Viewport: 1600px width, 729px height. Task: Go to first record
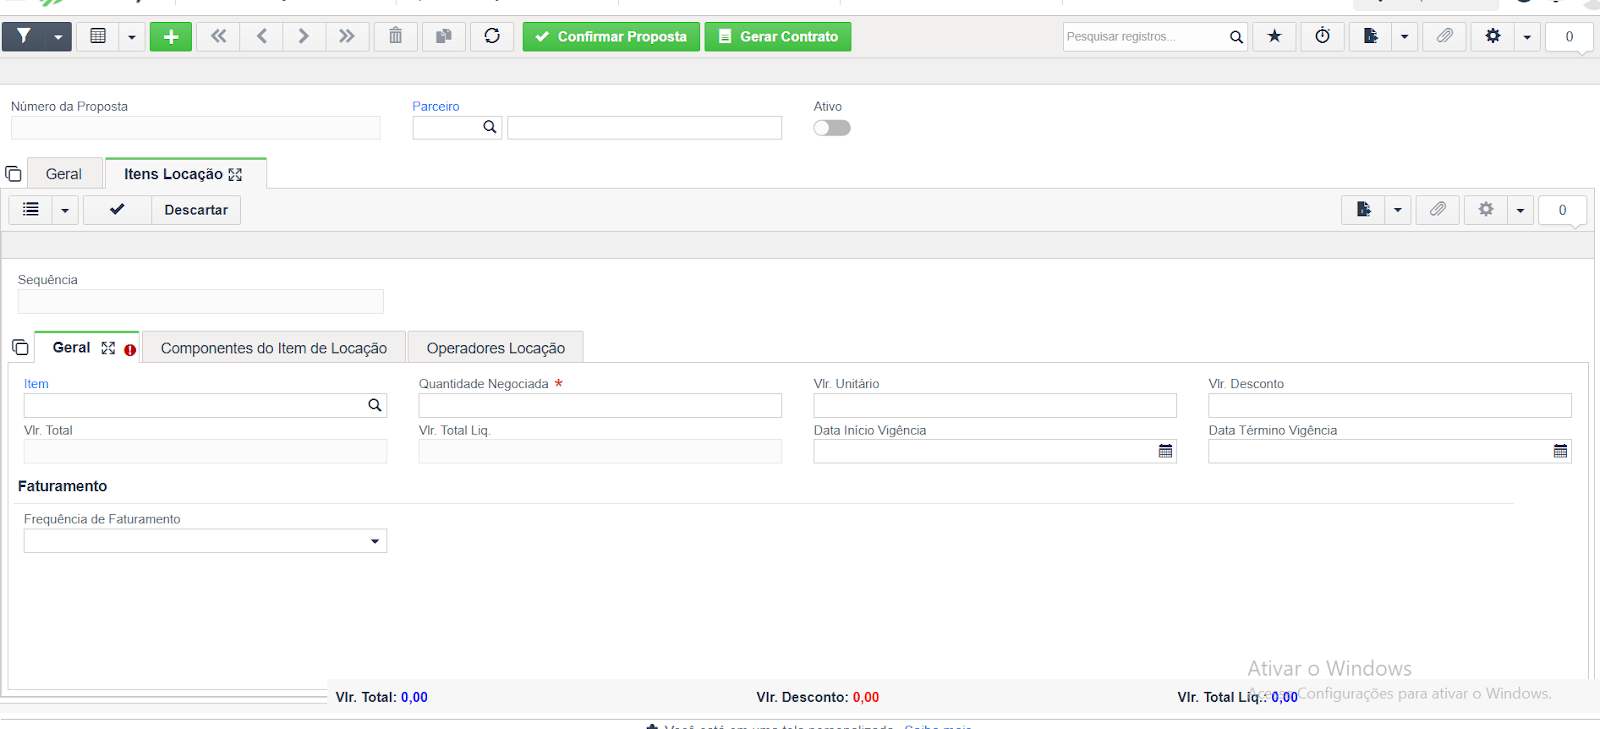point(218,37)
